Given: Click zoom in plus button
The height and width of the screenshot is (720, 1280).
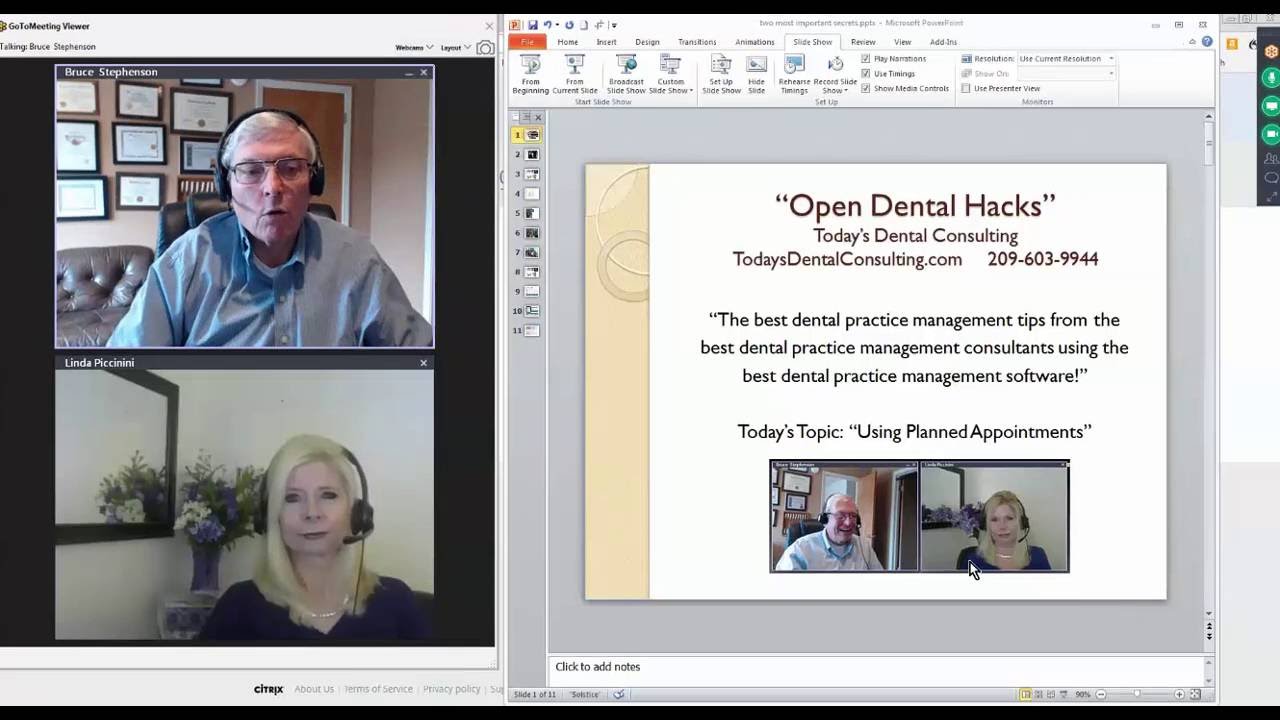Looking at the screenshot, I should tap(1179, 694).
